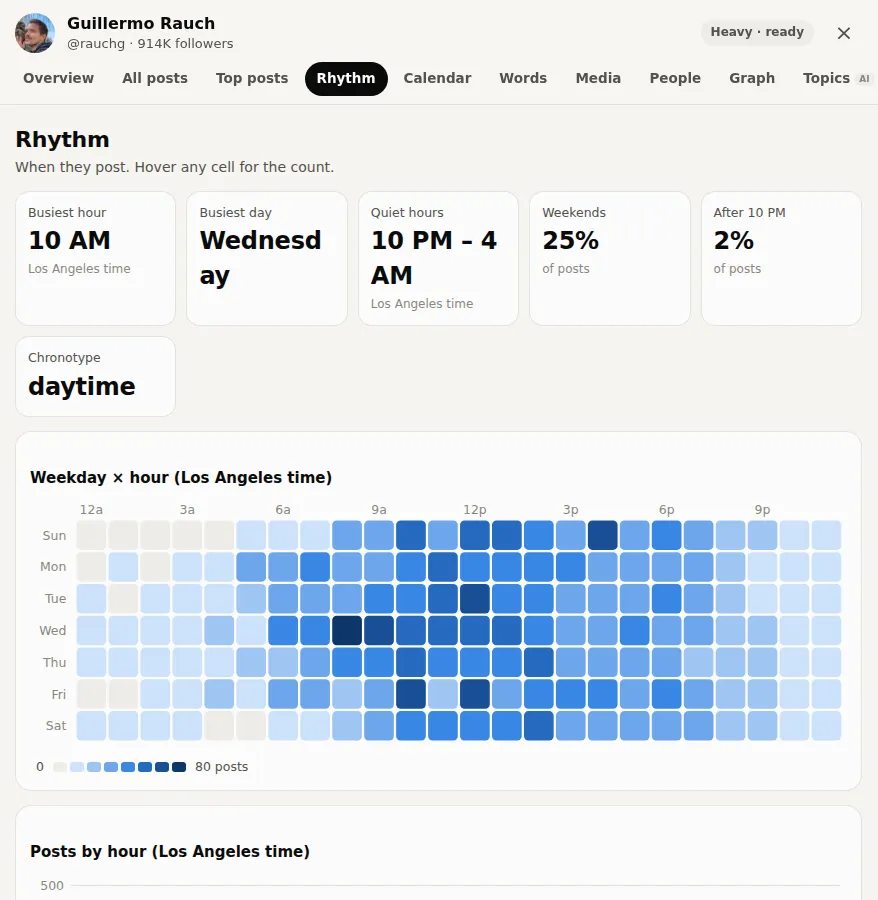
Task: Click the @rauchg · 914K followers text
Action: [150, 44]
